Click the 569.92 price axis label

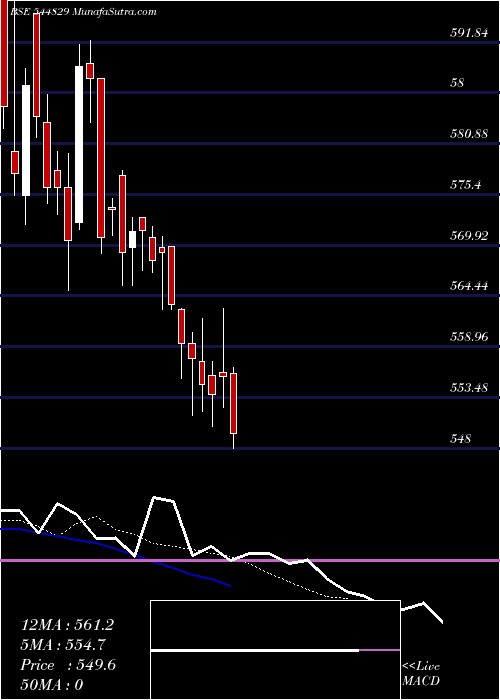pyautogui.click(x=468, y=235)
